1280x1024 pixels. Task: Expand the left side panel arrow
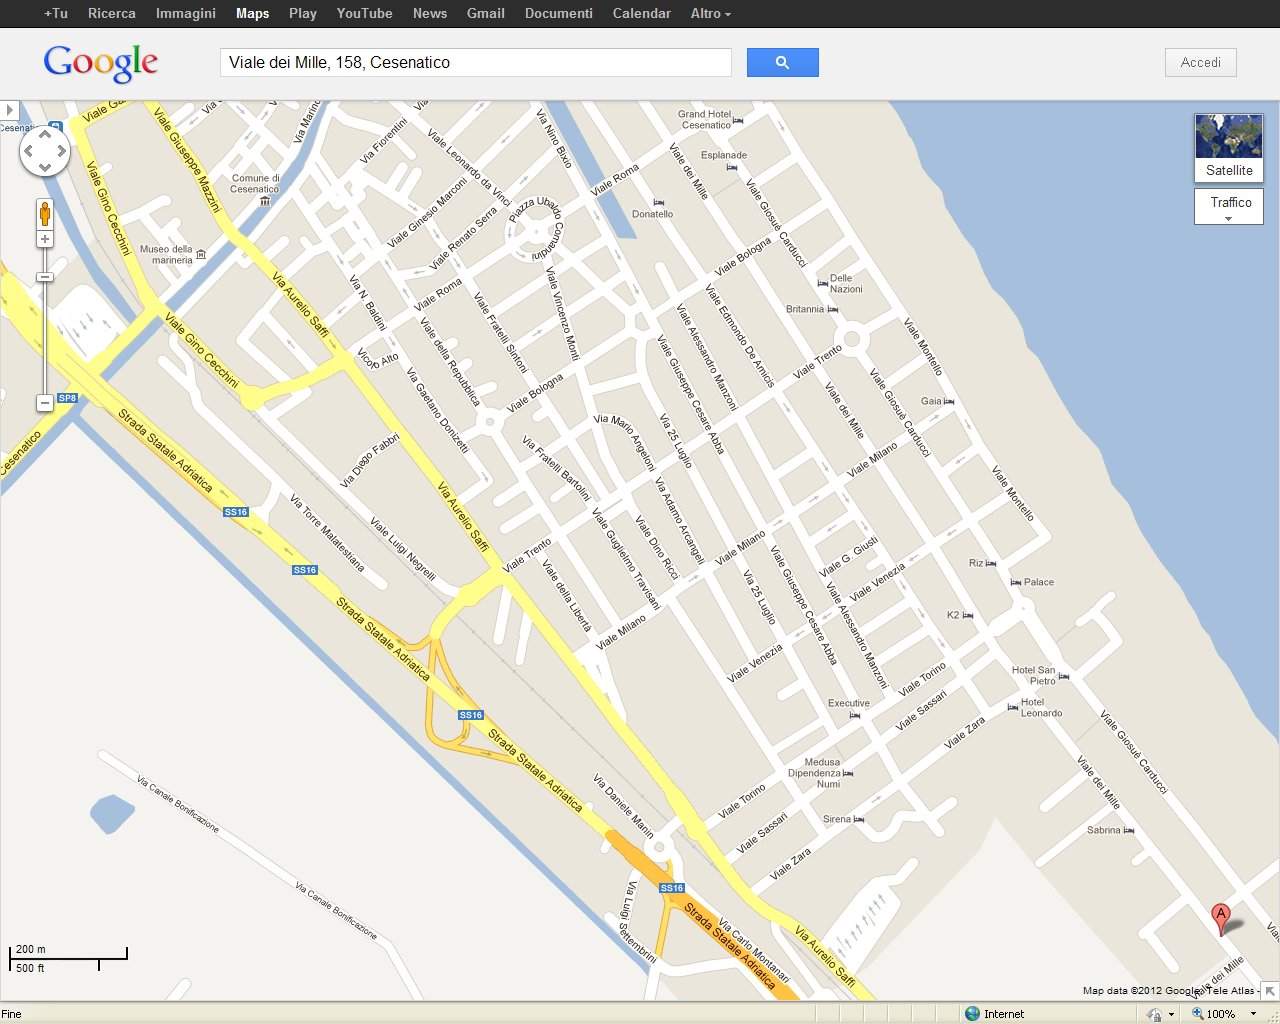(x=9, y=110)
